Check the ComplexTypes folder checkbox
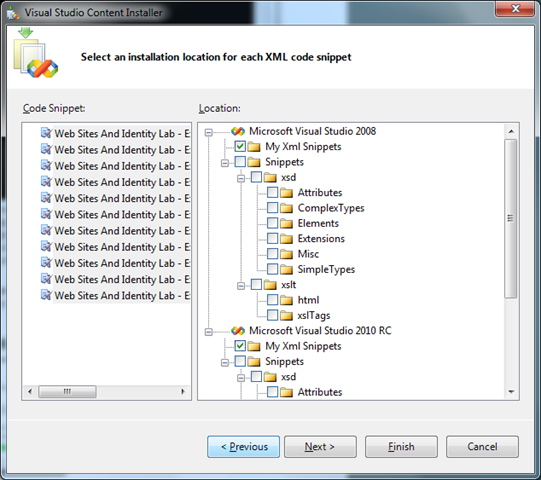The height and width of the screenshot is (480, 541). [x=273, y=208]
